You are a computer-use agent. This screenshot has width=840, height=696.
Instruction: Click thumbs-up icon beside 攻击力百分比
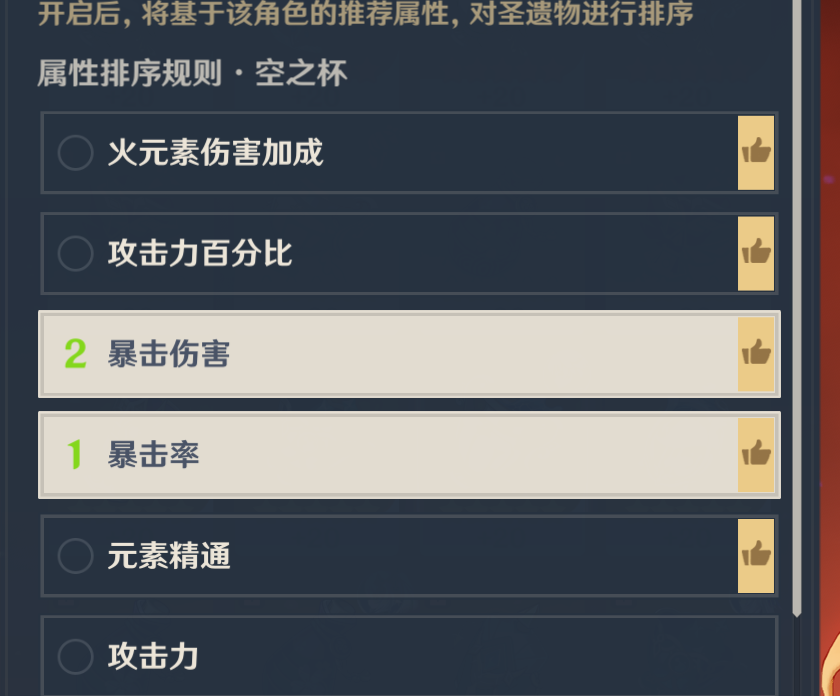coord(756,252)
